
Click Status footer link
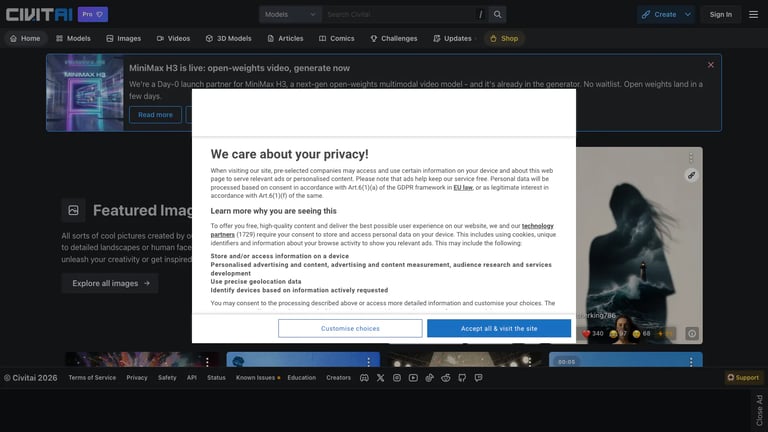(216, 378)
